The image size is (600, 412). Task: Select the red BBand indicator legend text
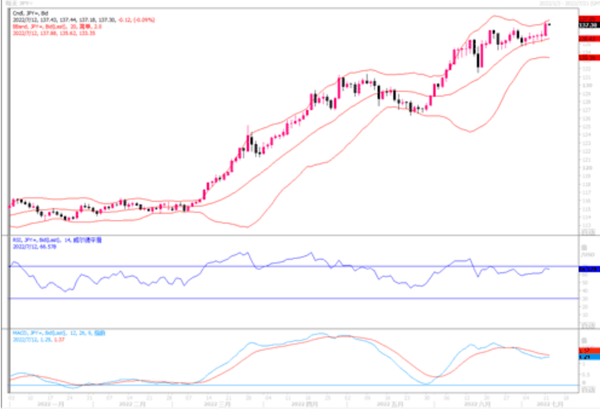click(x=57, y=26)
